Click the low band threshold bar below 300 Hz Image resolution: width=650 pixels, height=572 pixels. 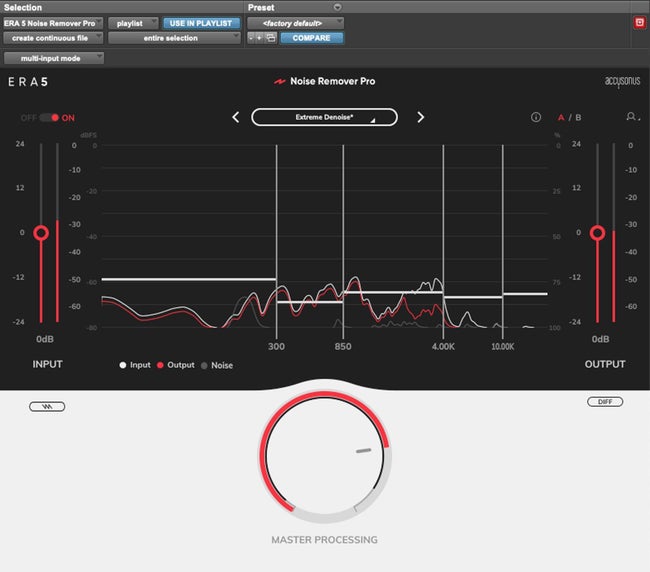tap(189, 279)
